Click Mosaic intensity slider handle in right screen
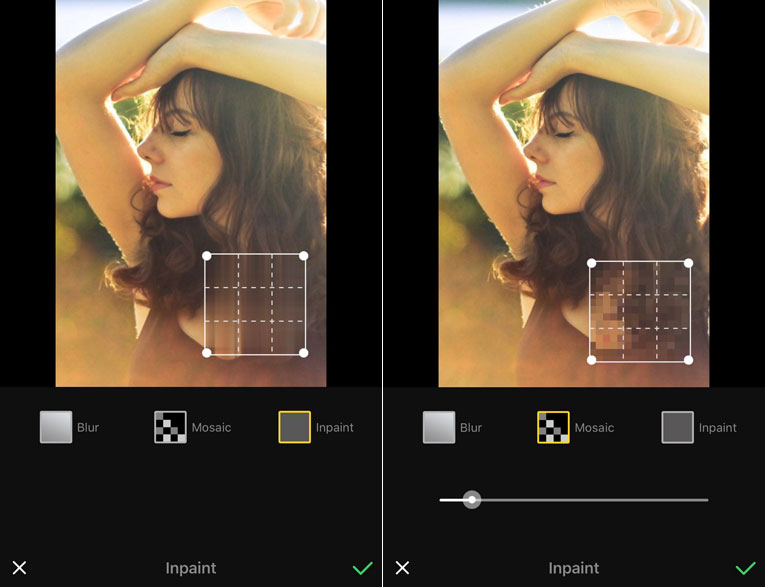 [472, 500]
